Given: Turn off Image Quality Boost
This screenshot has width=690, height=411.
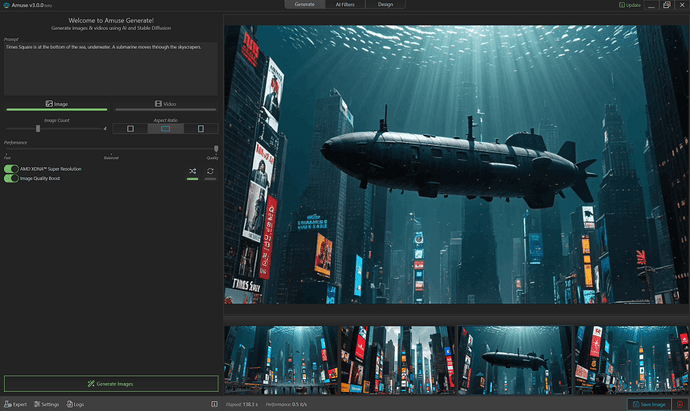Looking at the screenshot, I should click(11, 178).
